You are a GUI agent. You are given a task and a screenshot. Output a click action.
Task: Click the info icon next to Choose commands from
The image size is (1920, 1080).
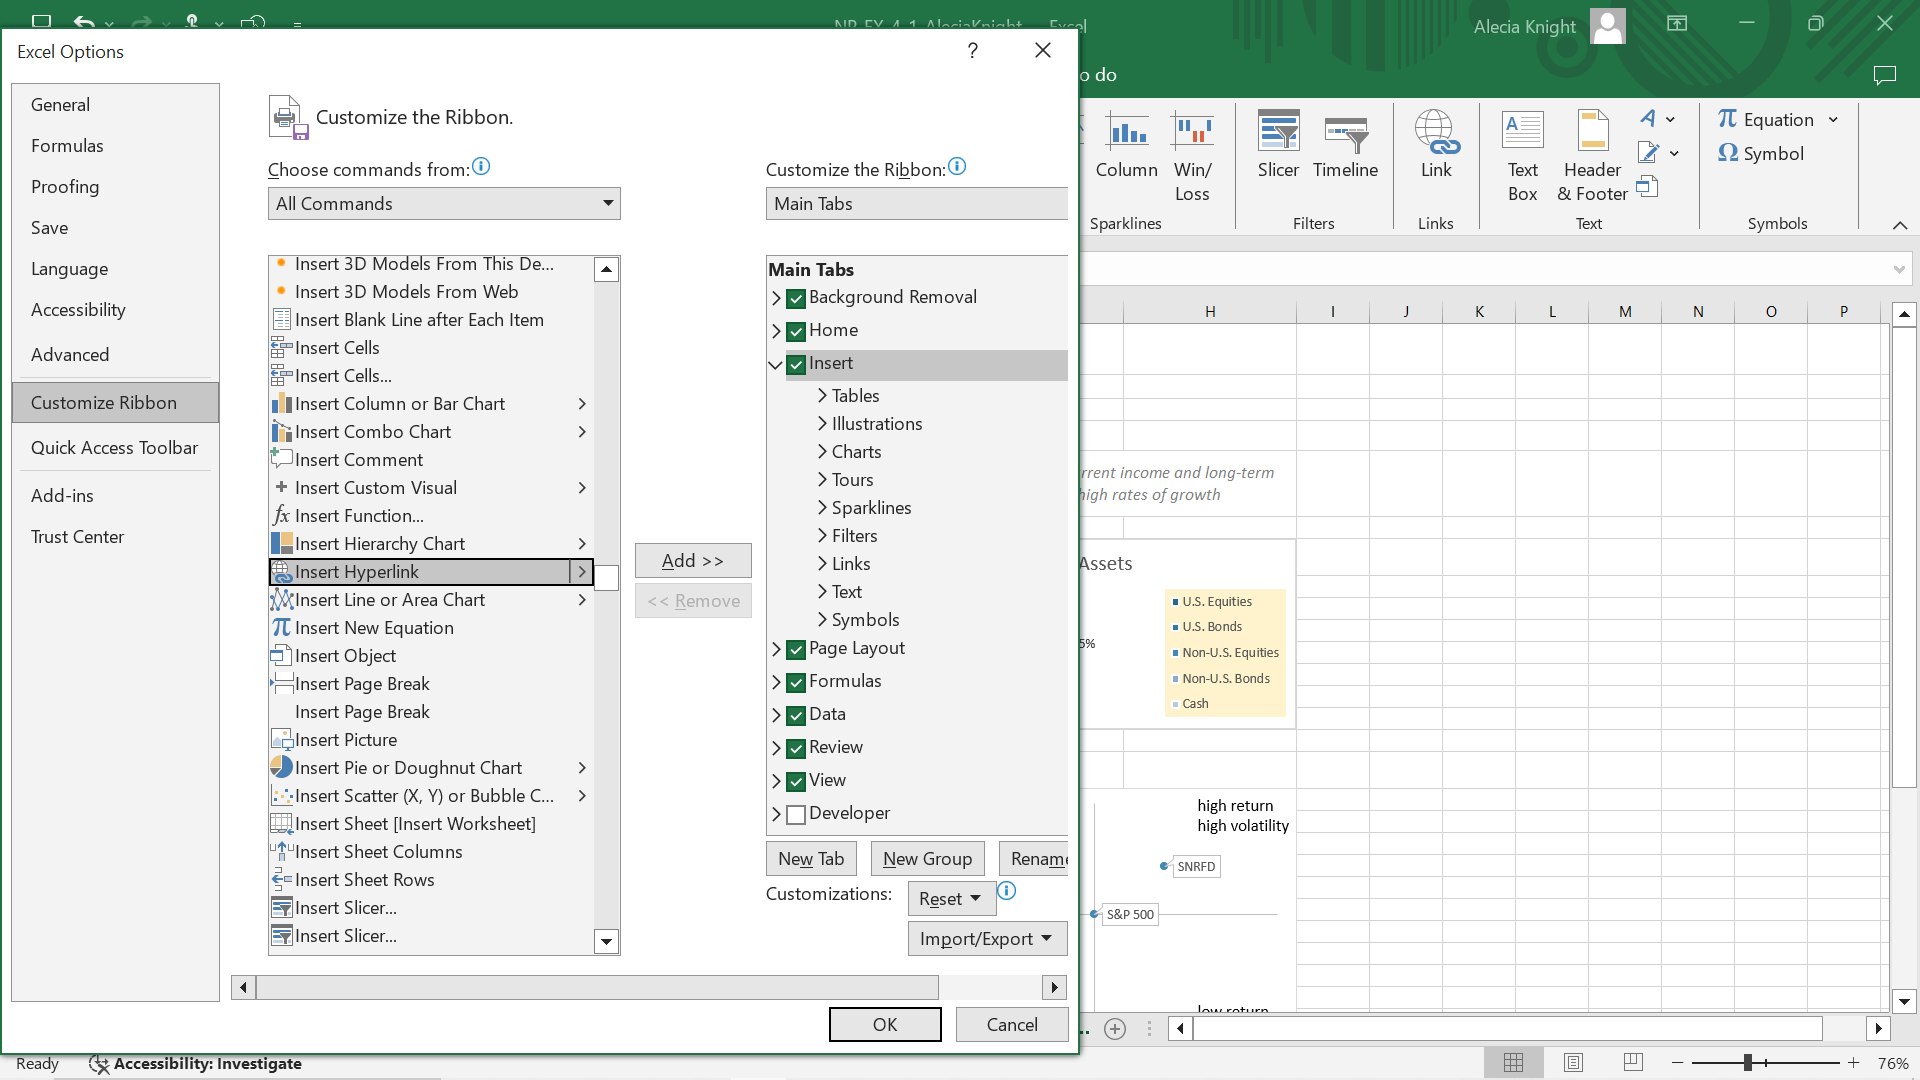point(481,166)
